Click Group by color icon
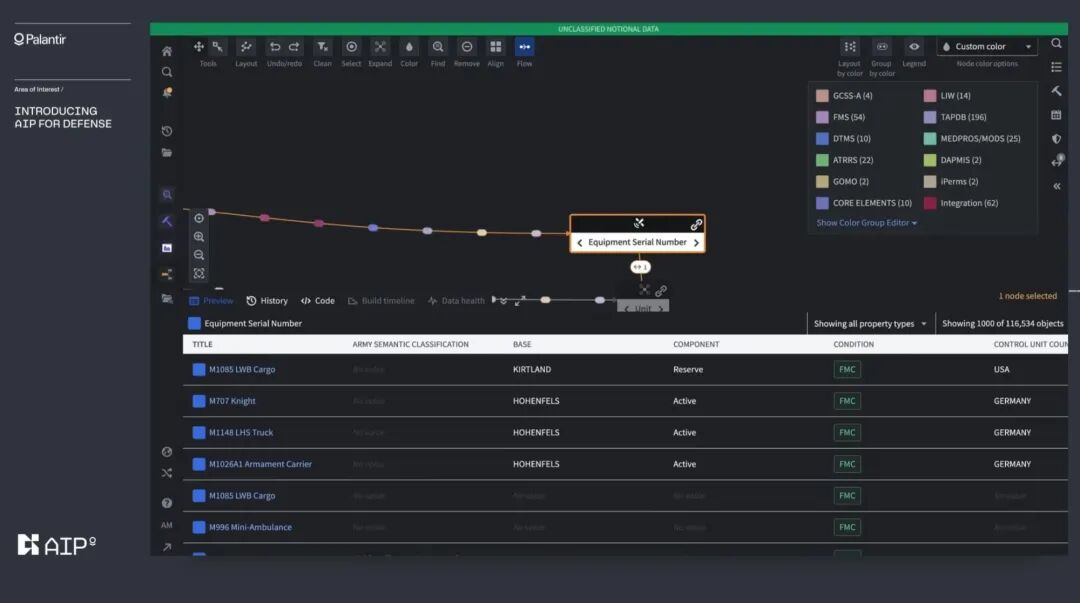The image size is (1080, 603). [882, 47]
